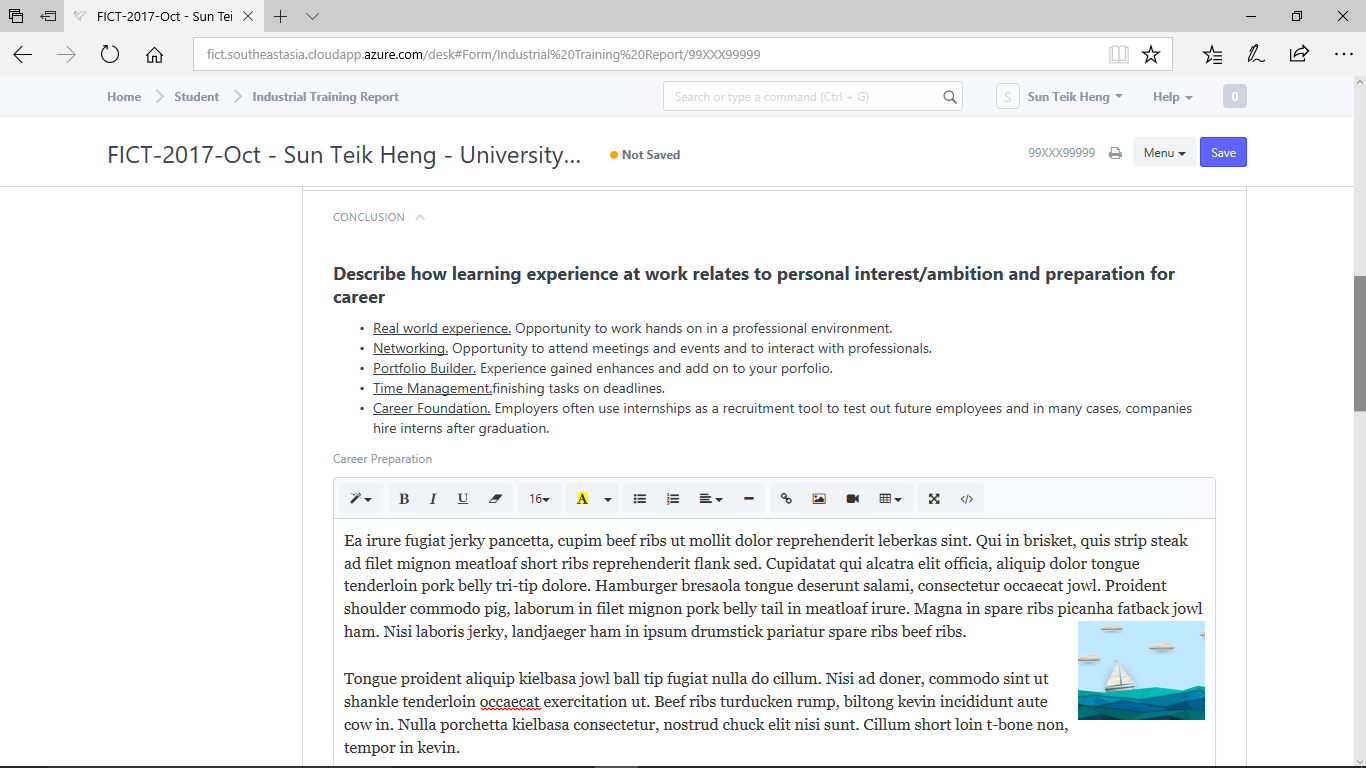Screen dimensions: 1366x768
Task: Go to the Student breadcrumb link
Action: 196,97
